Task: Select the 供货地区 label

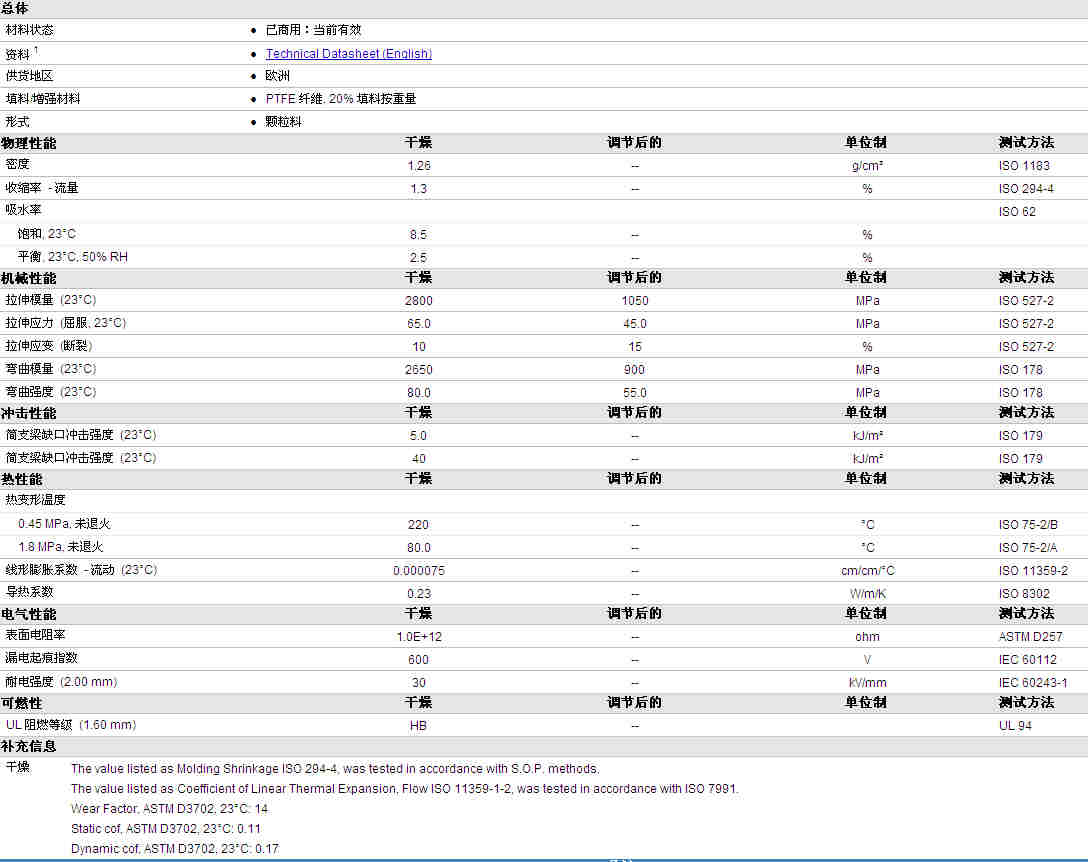Action: point(29,76)
